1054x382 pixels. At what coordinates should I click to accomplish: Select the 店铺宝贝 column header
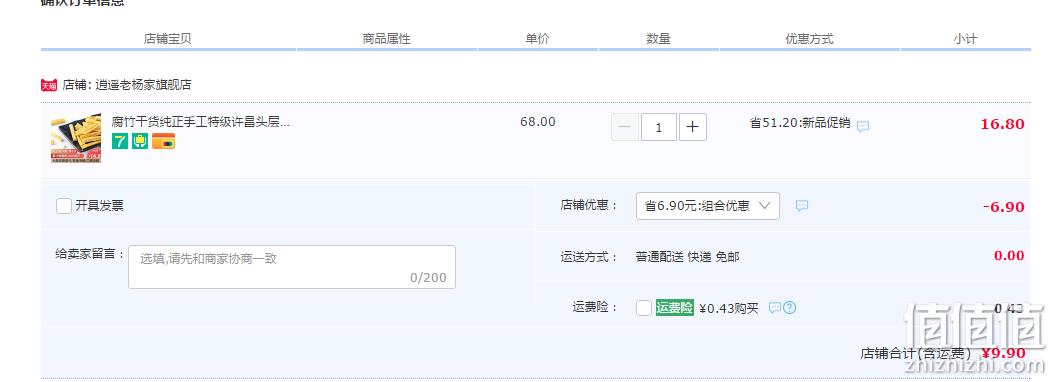click(x=167, y=38)
